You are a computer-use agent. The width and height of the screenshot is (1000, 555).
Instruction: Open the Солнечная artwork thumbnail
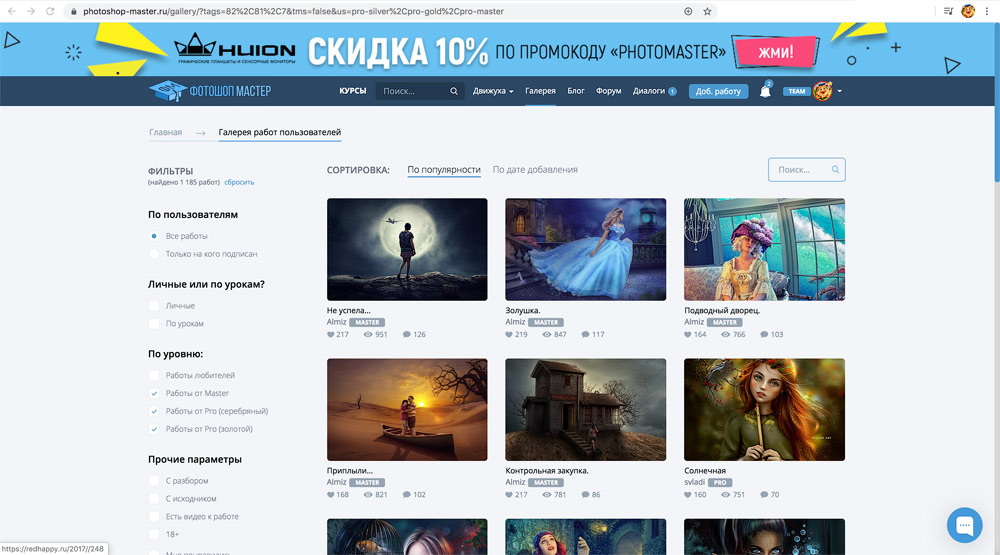tap(764, 410)
